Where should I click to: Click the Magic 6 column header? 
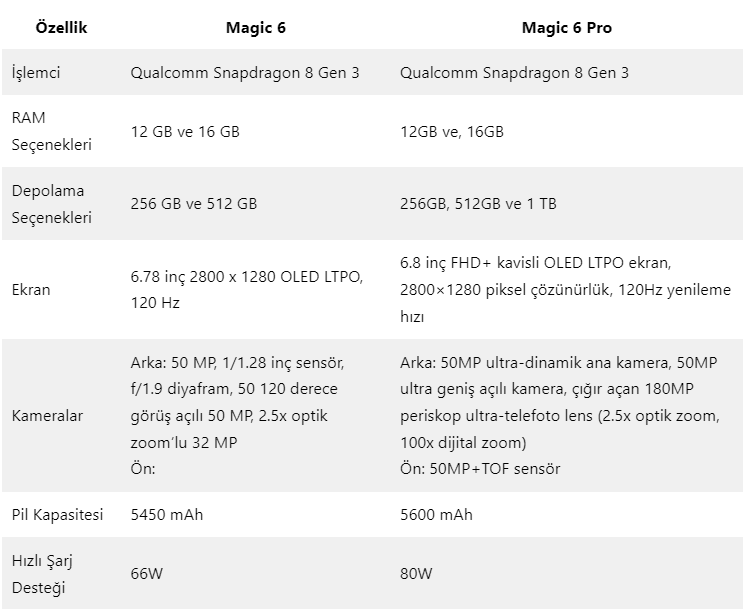click(255, 28)
